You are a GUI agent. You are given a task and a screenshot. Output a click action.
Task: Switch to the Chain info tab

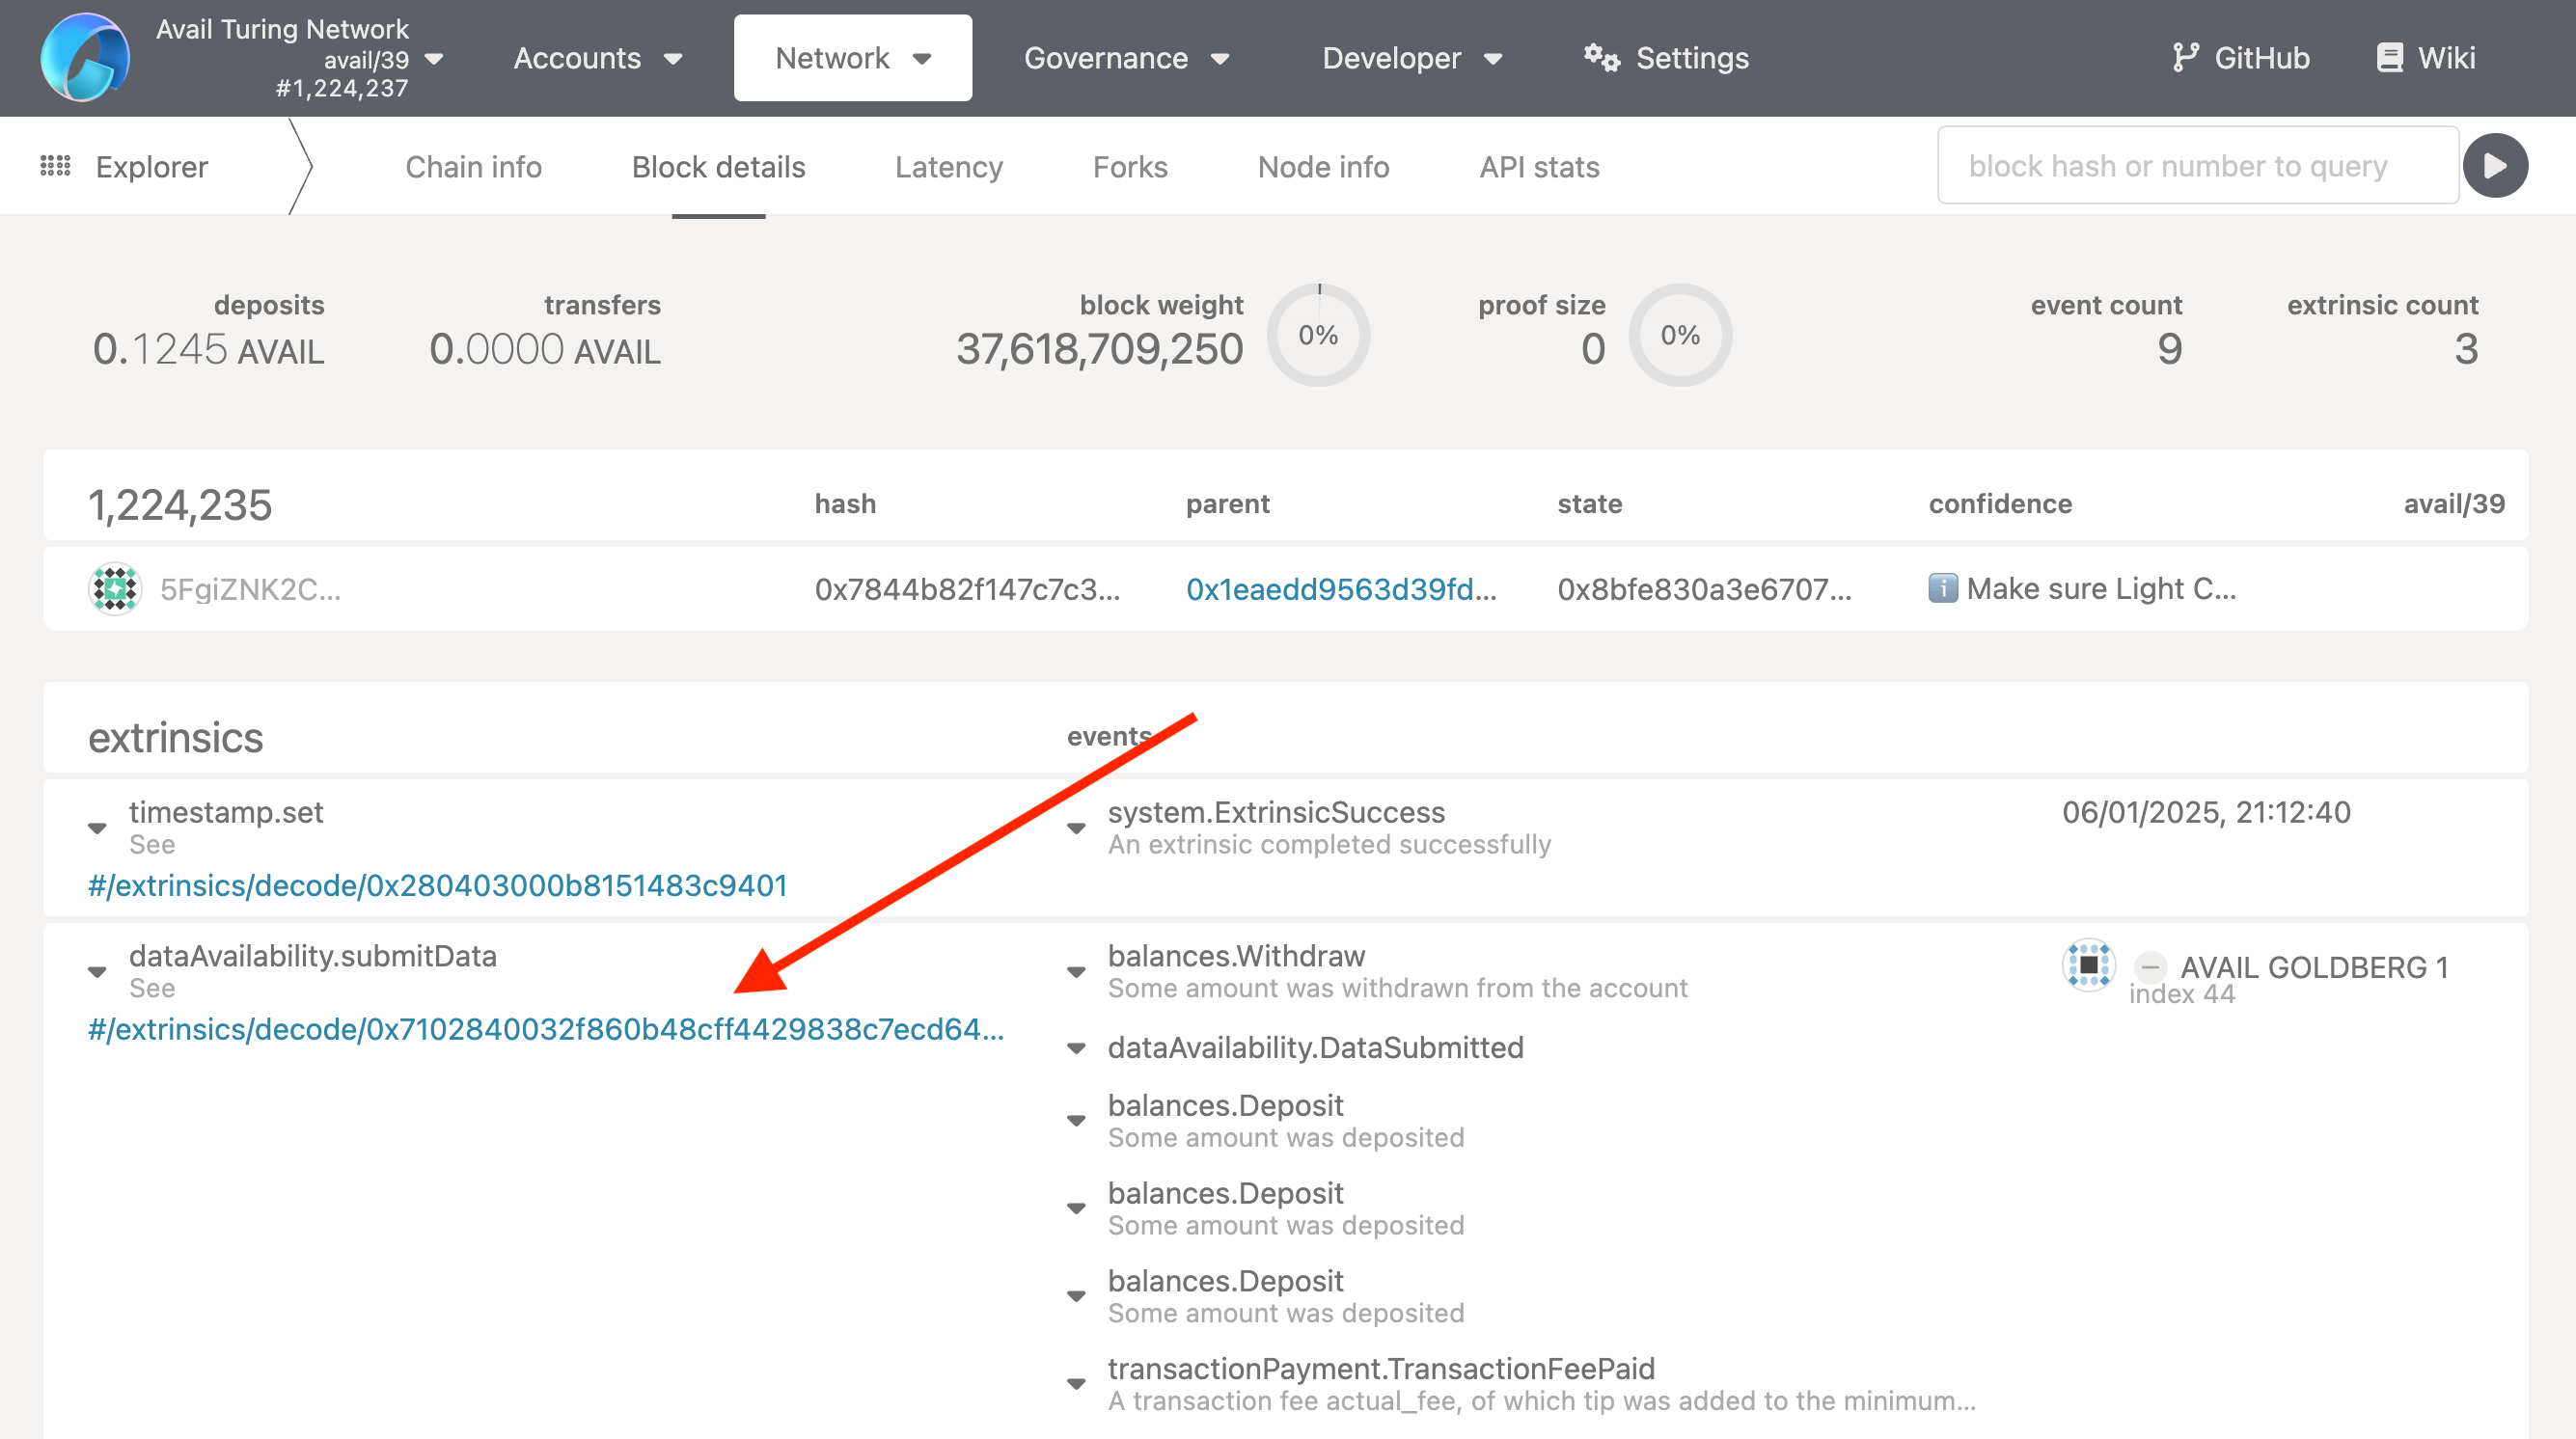pos(473,167)
